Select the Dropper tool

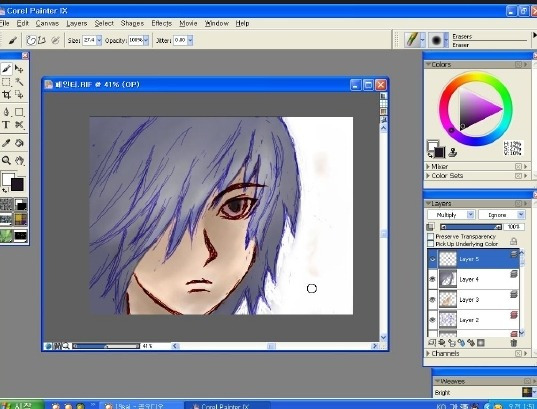[x=6, y=143]
